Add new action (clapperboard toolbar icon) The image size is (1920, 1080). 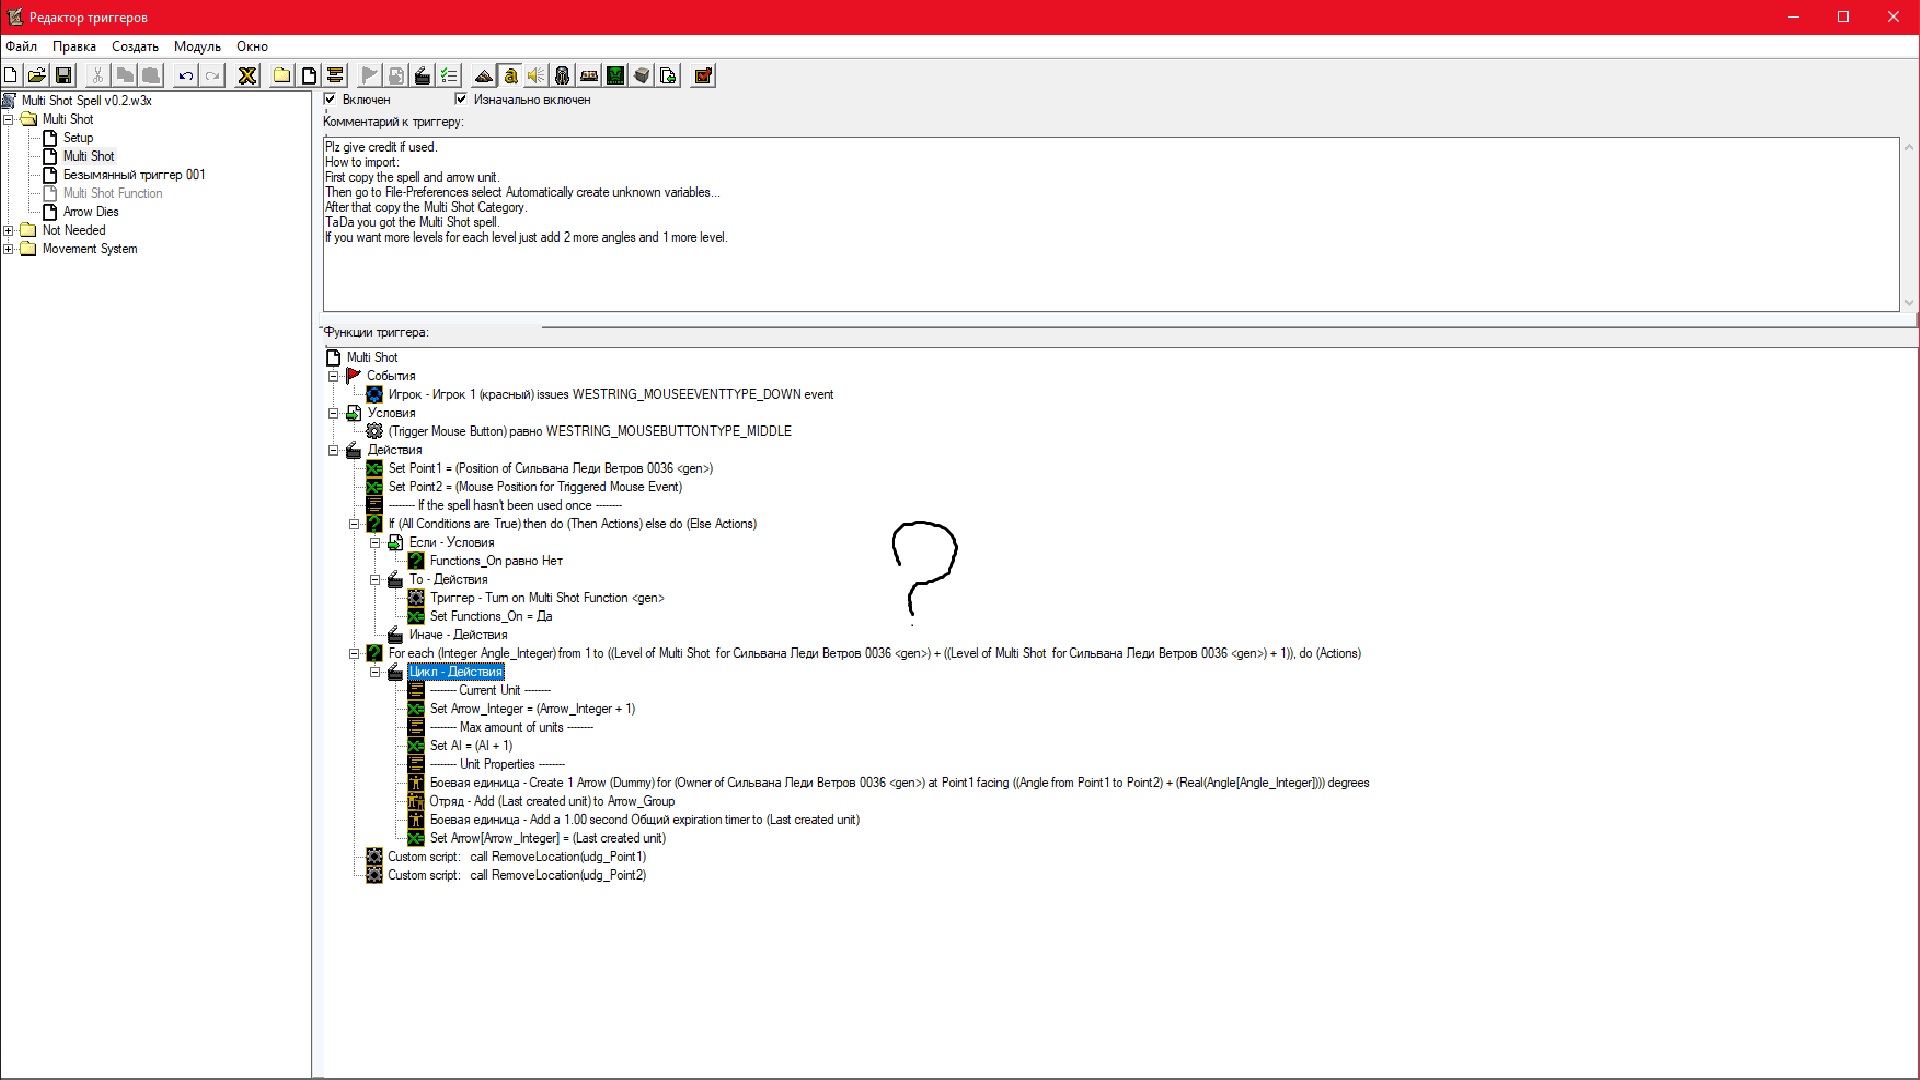point(422,75)
